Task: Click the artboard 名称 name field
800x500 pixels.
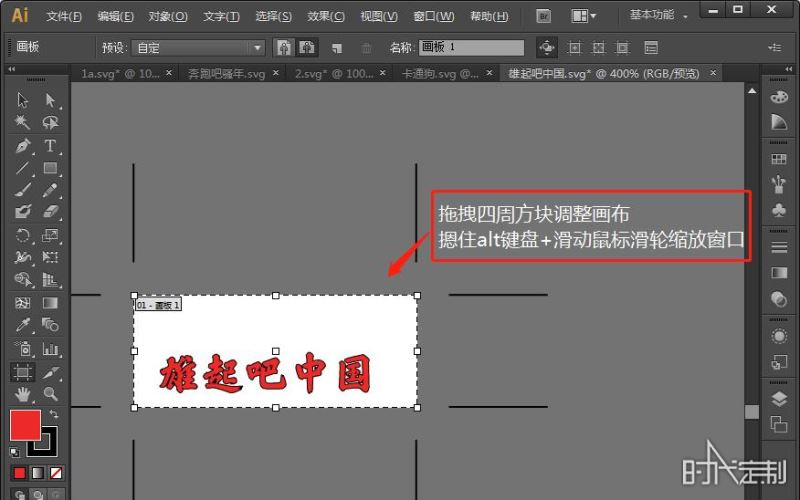Action: [471, 47]
